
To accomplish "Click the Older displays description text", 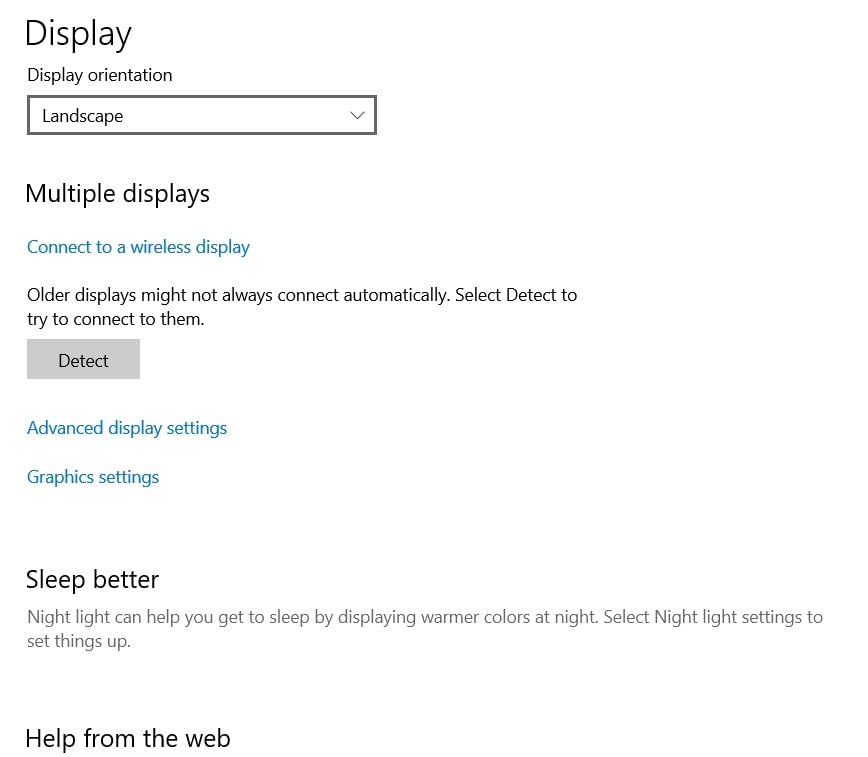I will [x=302, y=307].
